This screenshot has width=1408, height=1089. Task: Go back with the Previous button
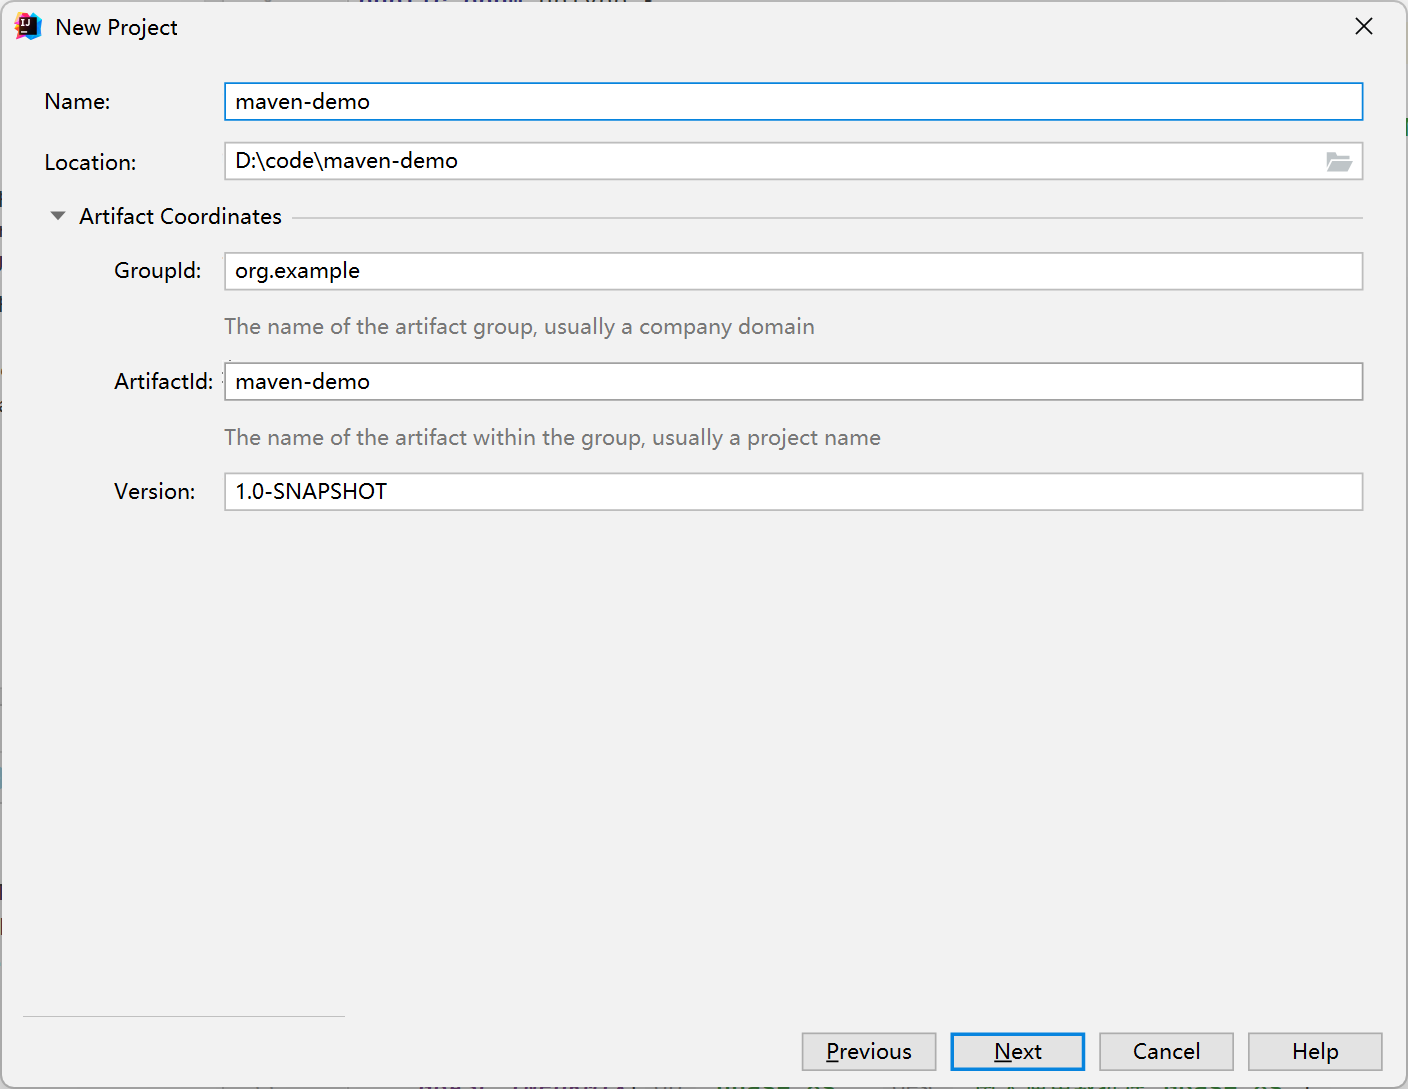point(868,1052)
